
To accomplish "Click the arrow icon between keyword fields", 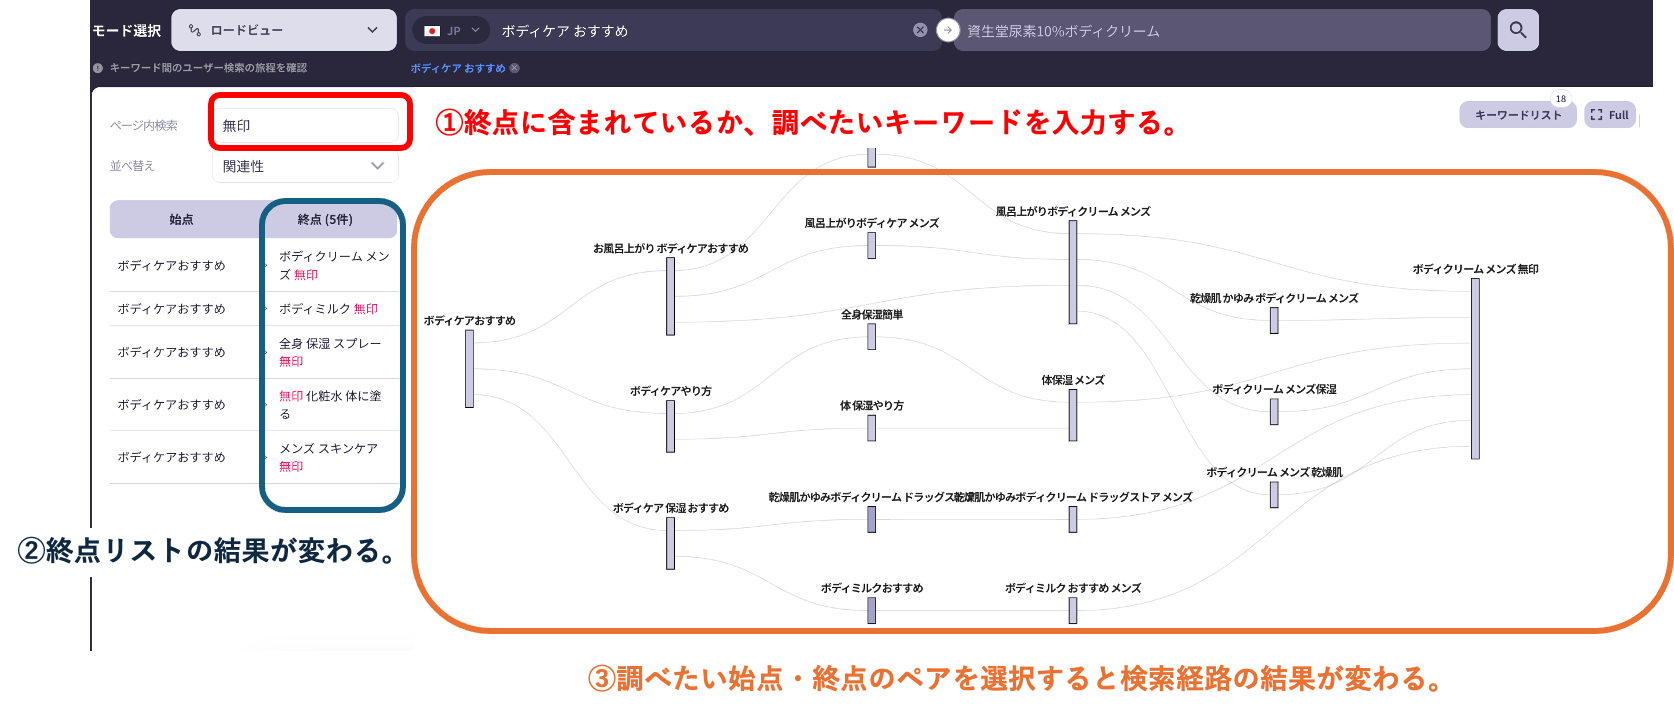I will coord(947,30).
